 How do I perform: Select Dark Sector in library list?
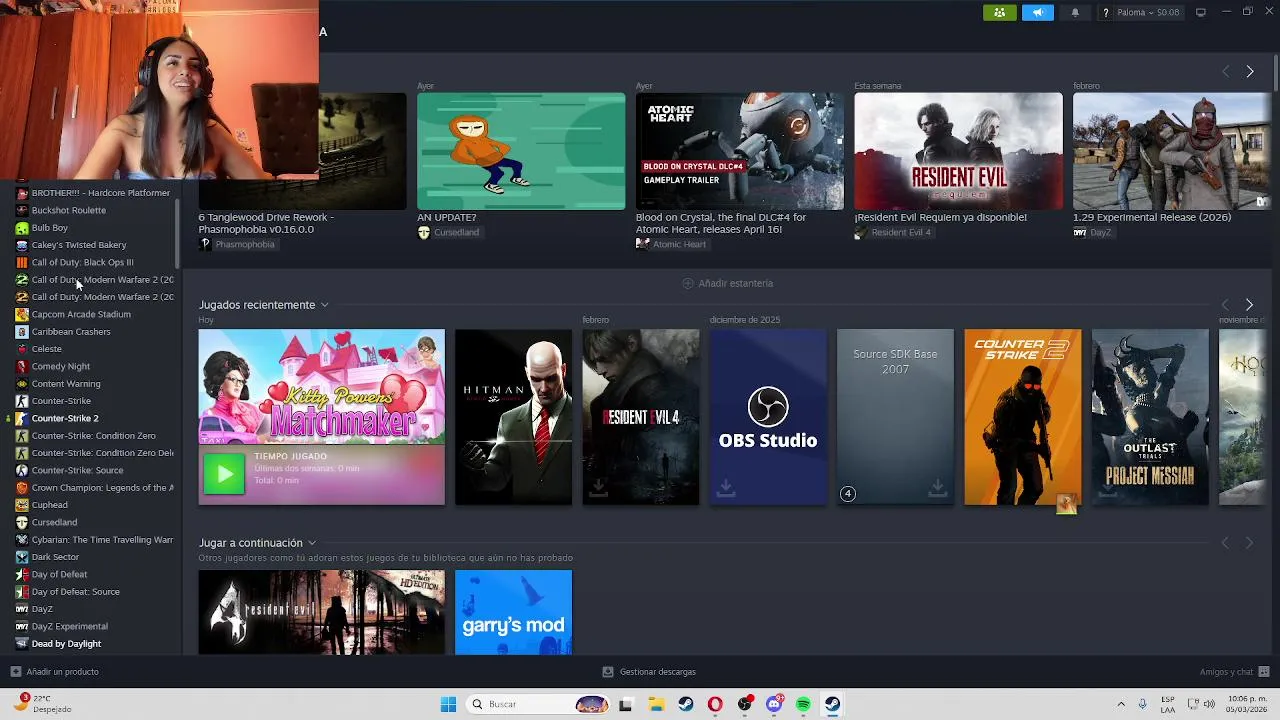[55, 557]
